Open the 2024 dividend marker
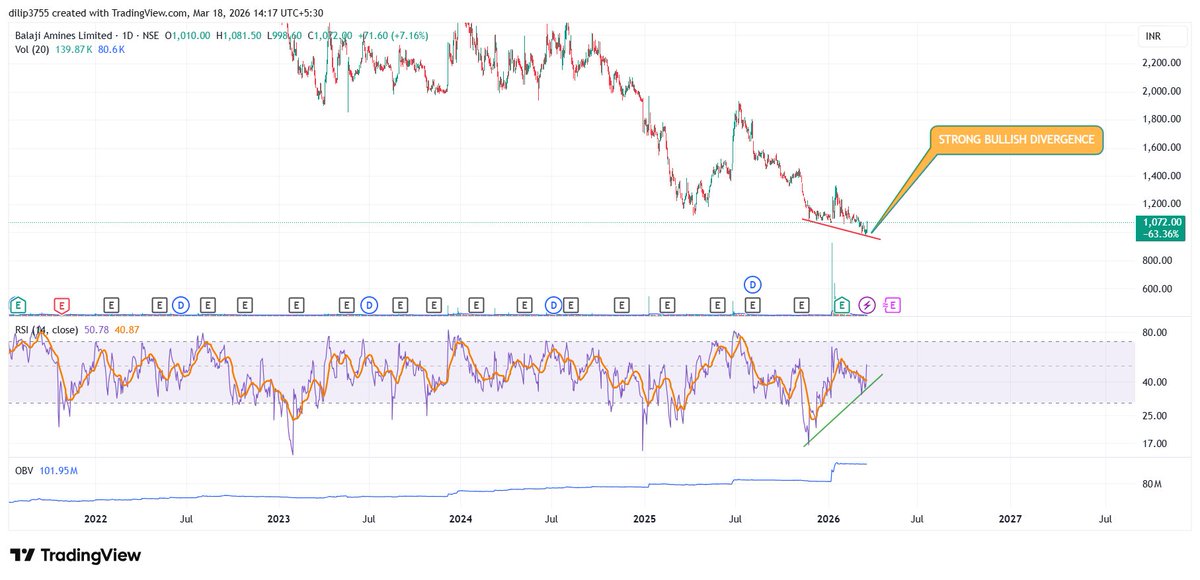1200x580 pixels. [553, 304]
